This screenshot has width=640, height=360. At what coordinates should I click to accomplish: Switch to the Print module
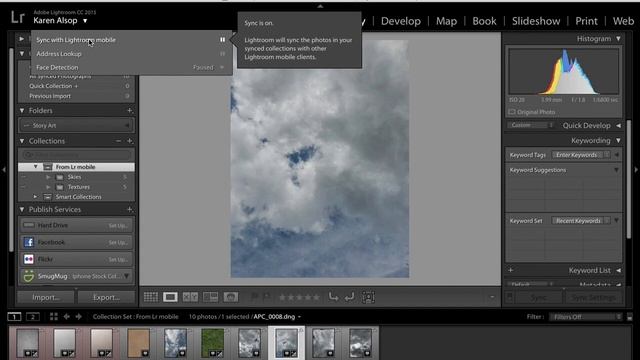tap(586, 21)
